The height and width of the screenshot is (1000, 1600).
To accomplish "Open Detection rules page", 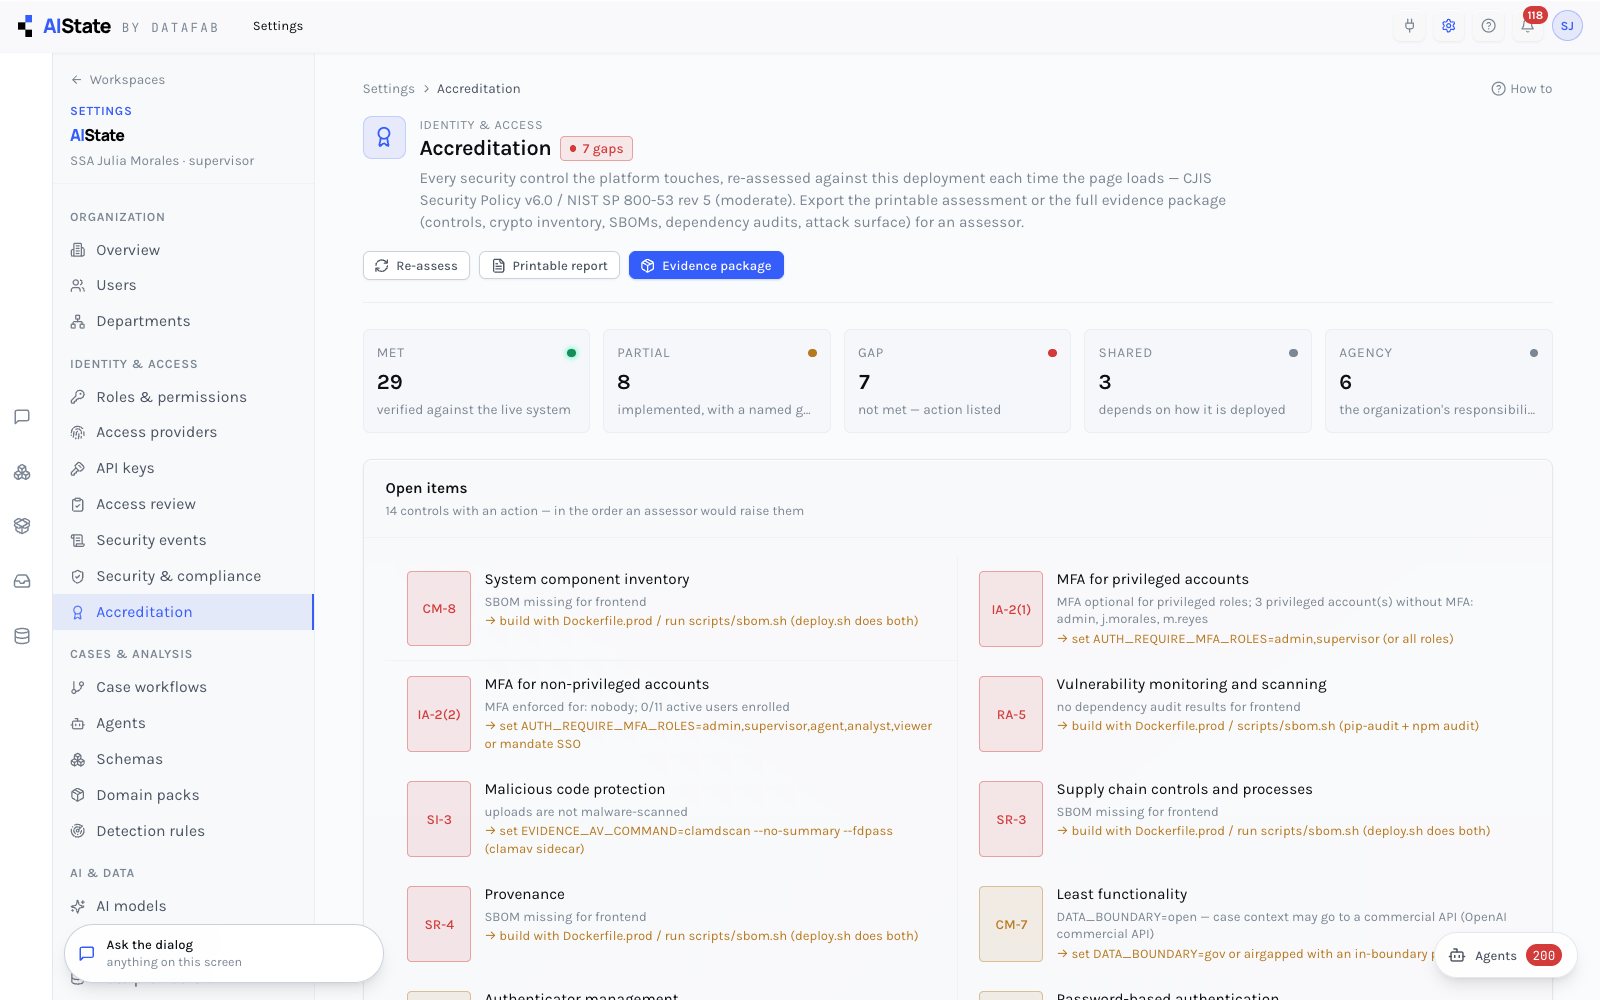I will click(x=184, y=831).
